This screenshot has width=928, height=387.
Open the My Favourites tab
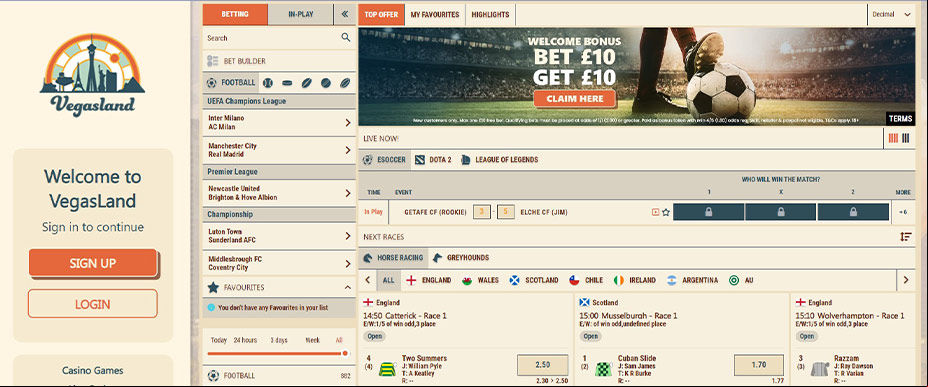(x=435, y=15)
